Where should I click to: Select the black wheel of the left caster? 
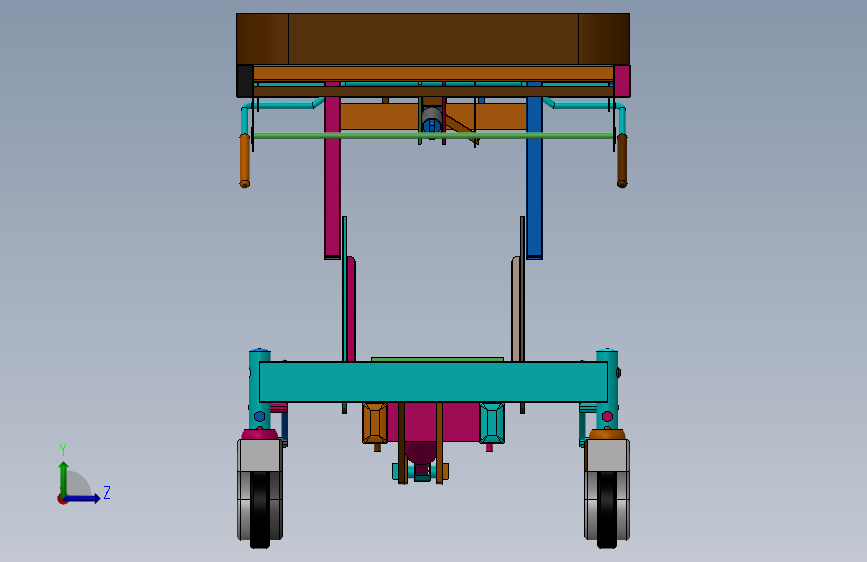click(260, 509)
